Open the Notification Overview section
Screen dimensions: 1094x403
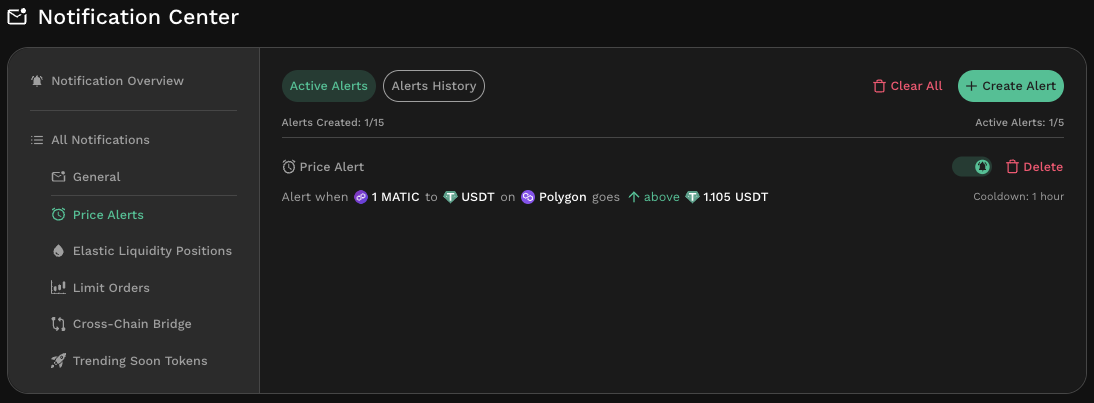pos(117,81)
